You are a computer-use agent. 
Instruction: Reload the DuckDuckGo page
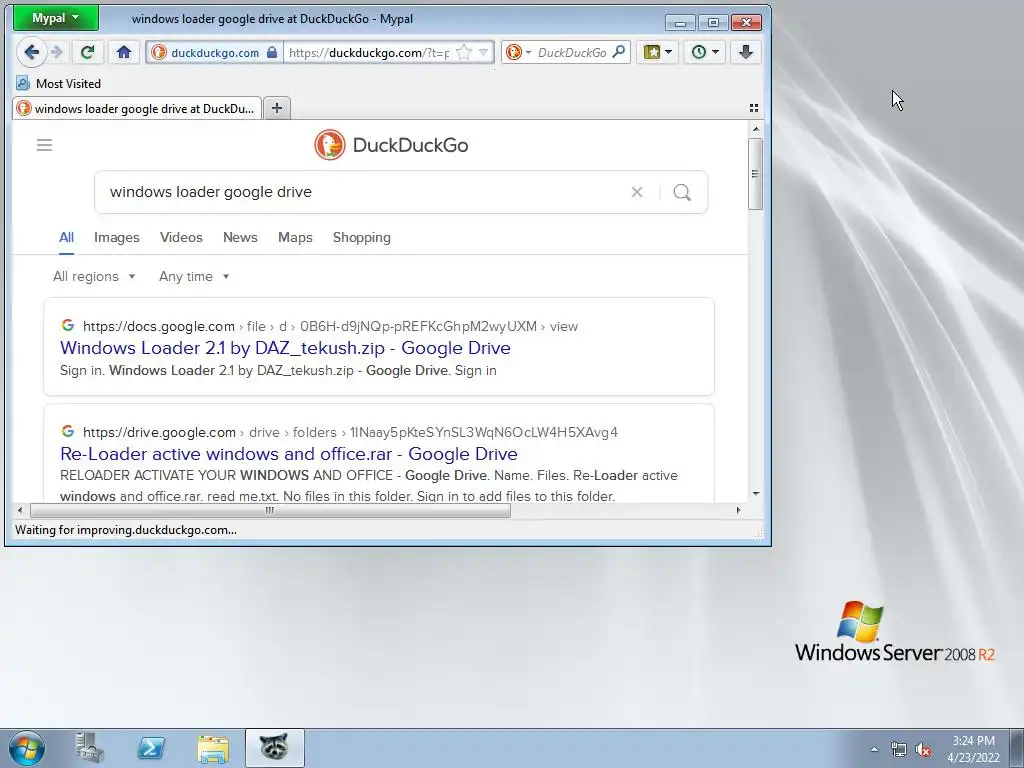pyautogui.click(x=87, y=52)
